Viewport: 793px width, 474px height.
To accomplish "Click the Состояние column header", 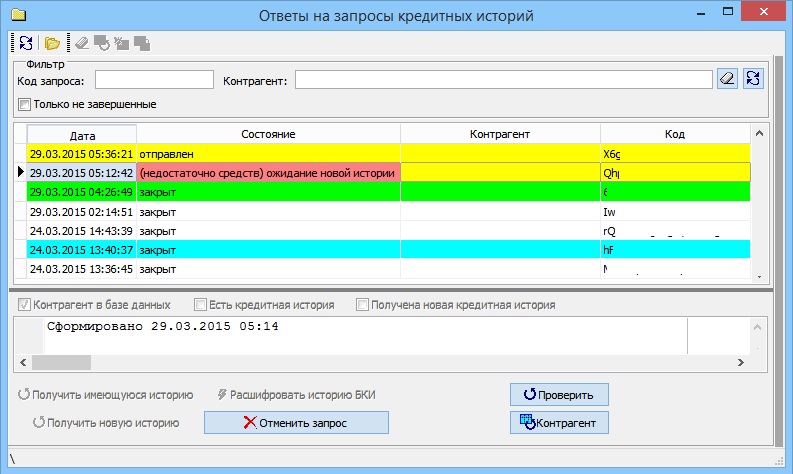I will (x=268, y=134).
